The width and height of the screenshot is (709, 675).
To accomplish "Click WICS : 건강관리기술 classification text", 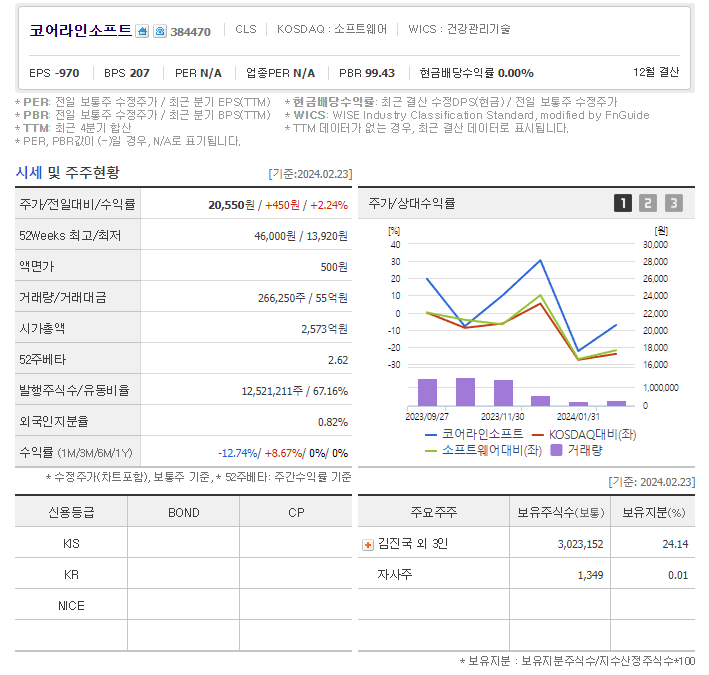I will [x=459, y=29].
